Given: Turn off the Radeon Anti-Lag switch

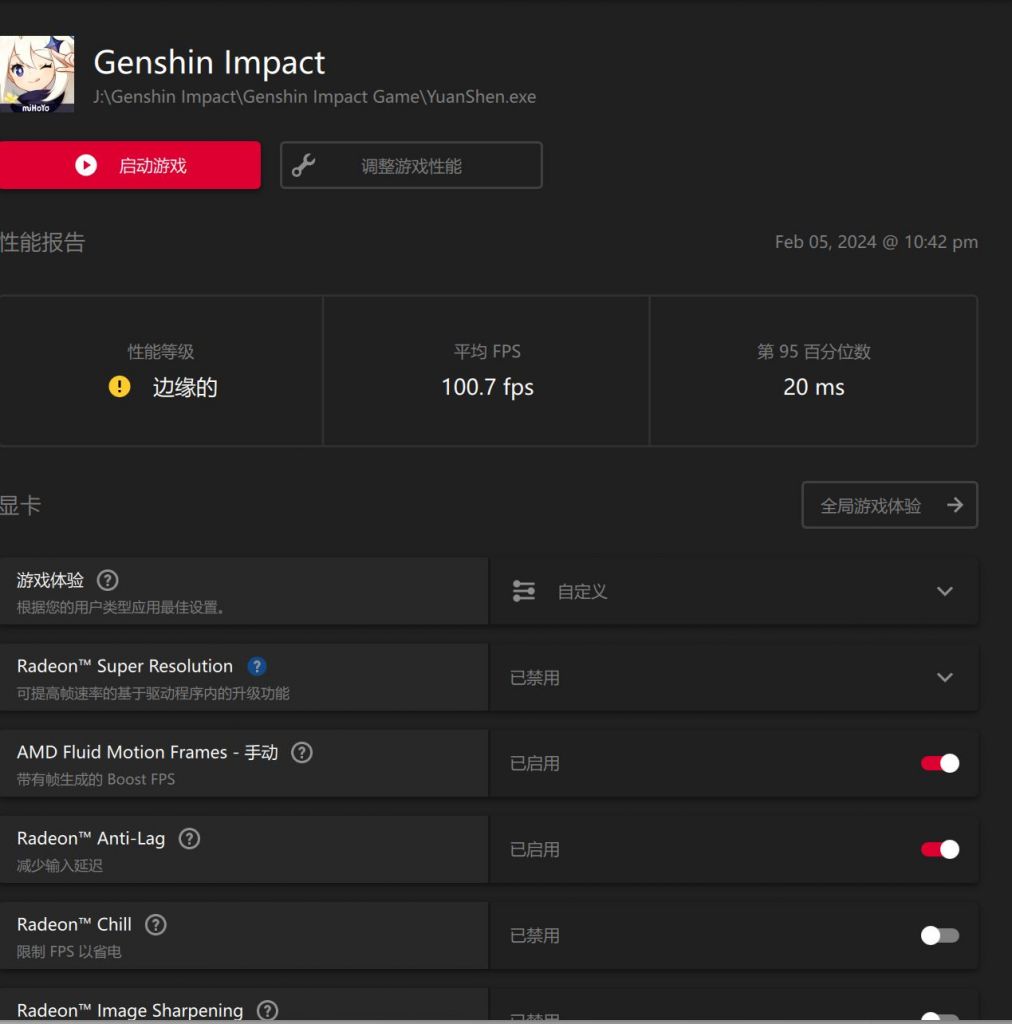Looking at the screenshot, I should (939, 850).
